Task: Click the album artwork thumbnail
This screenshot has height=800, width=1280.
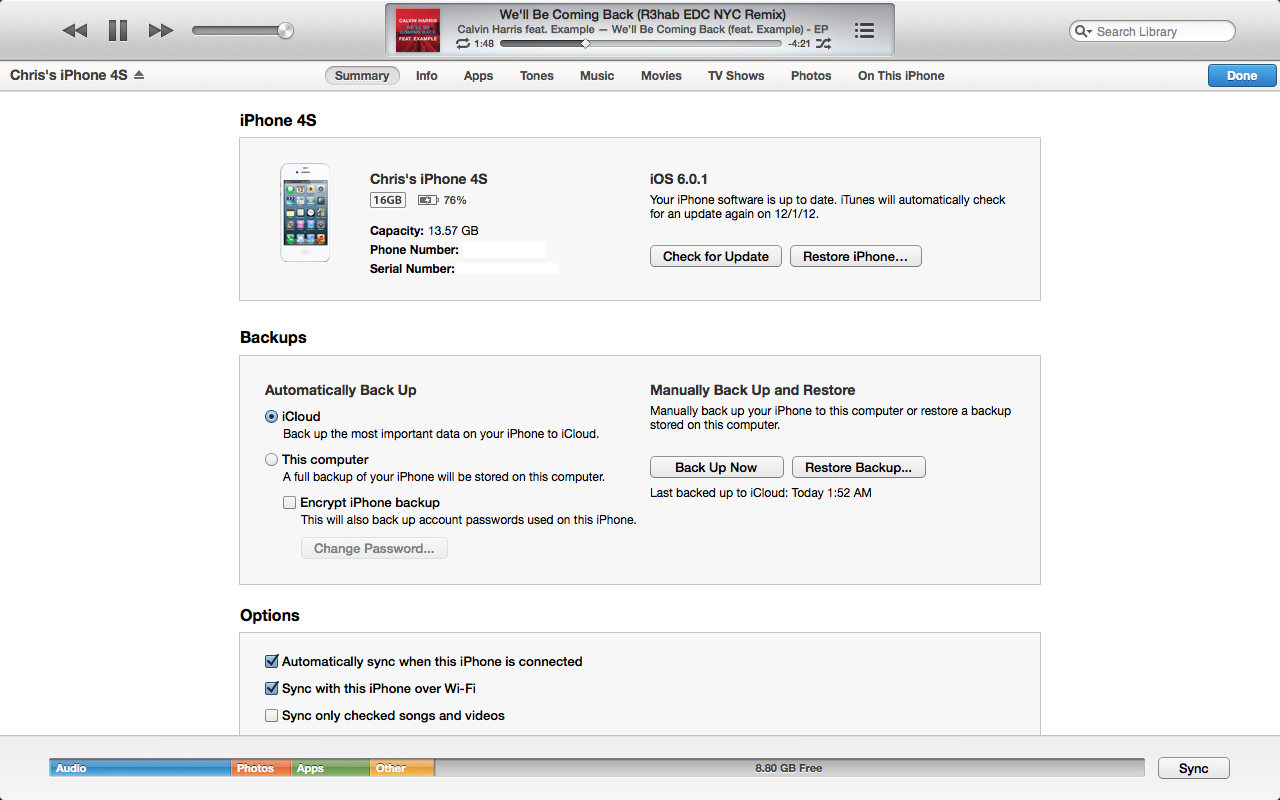Action: tap(418, 30)
